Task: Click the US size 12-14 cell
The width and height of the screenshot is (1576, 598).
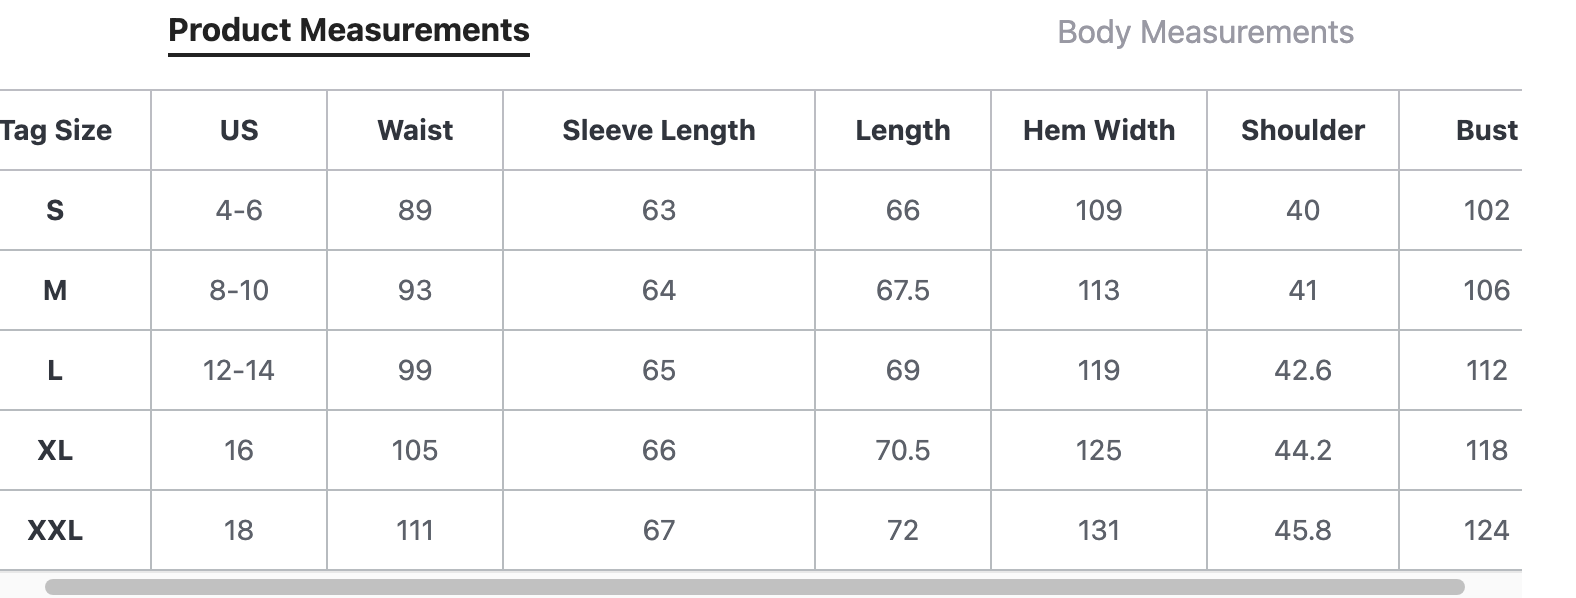Action: (x=239, y=370)
